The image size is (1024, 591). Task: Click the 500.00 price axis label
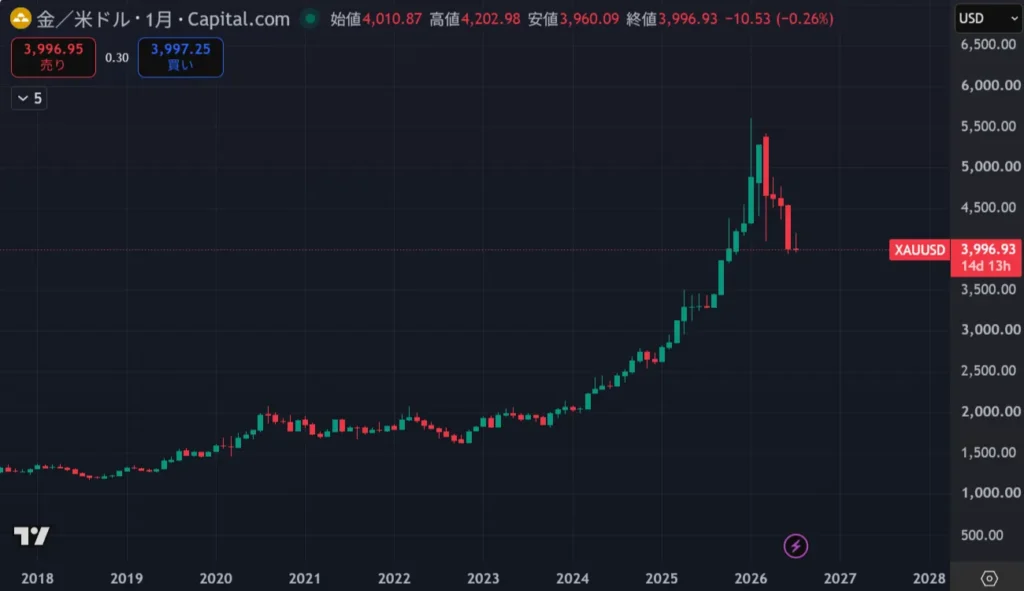click(x=982, y=535)
